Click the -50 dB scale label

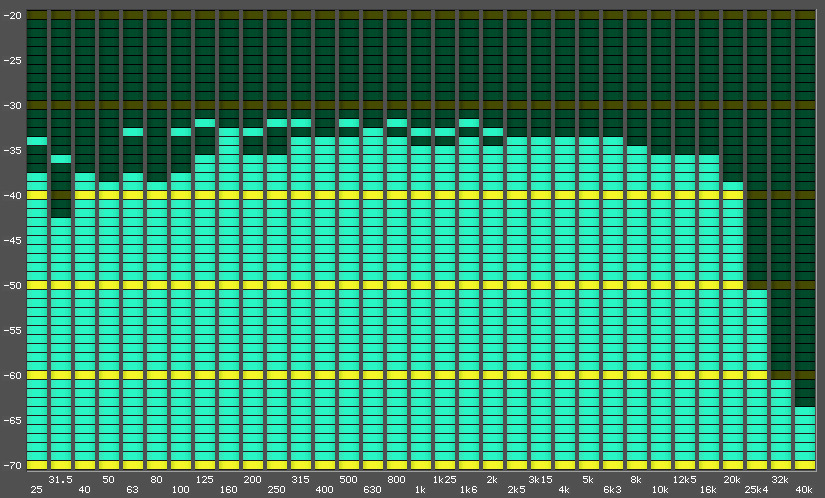[x=13, y=286]
